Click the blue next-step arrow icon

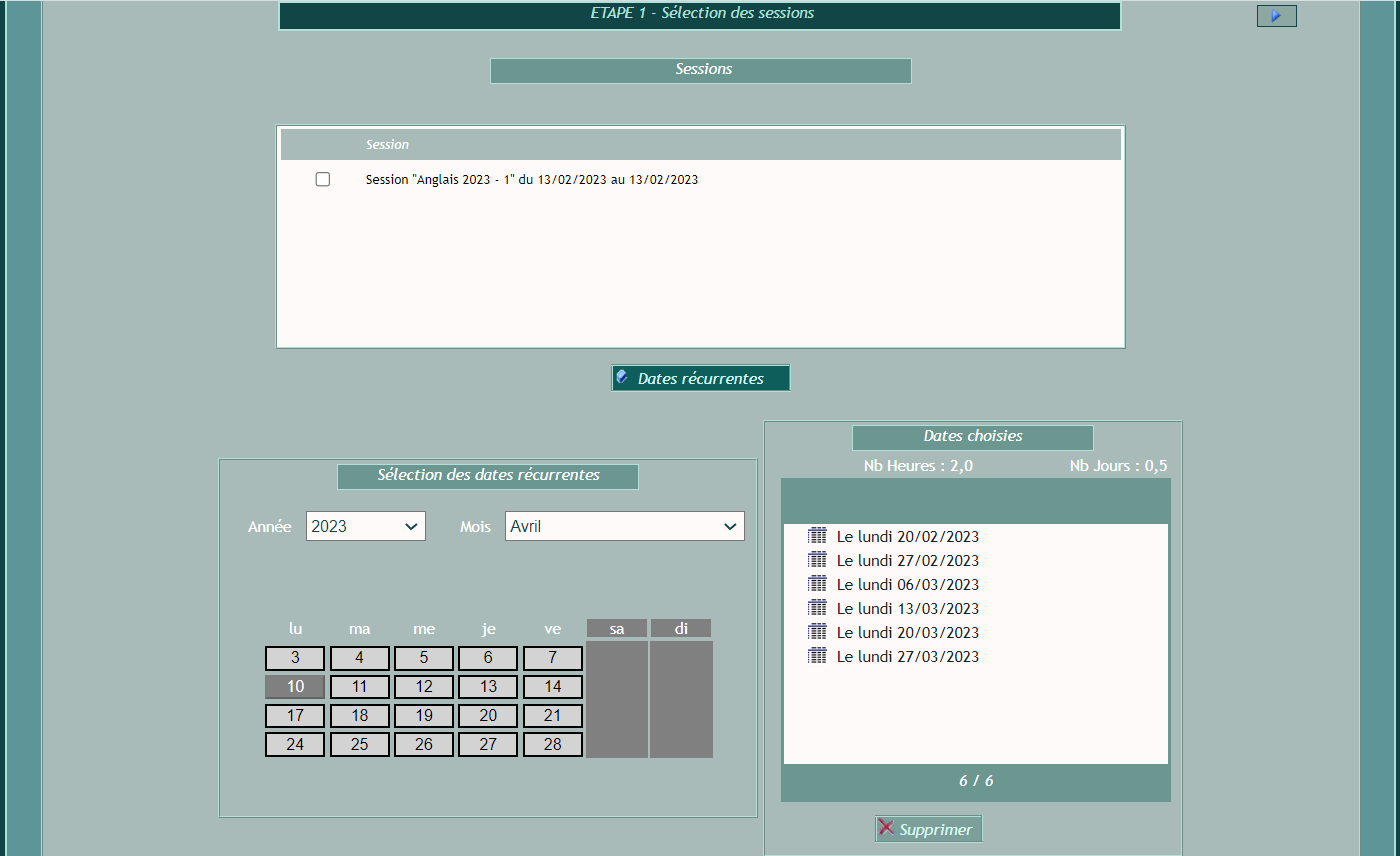pos(1276,16)
